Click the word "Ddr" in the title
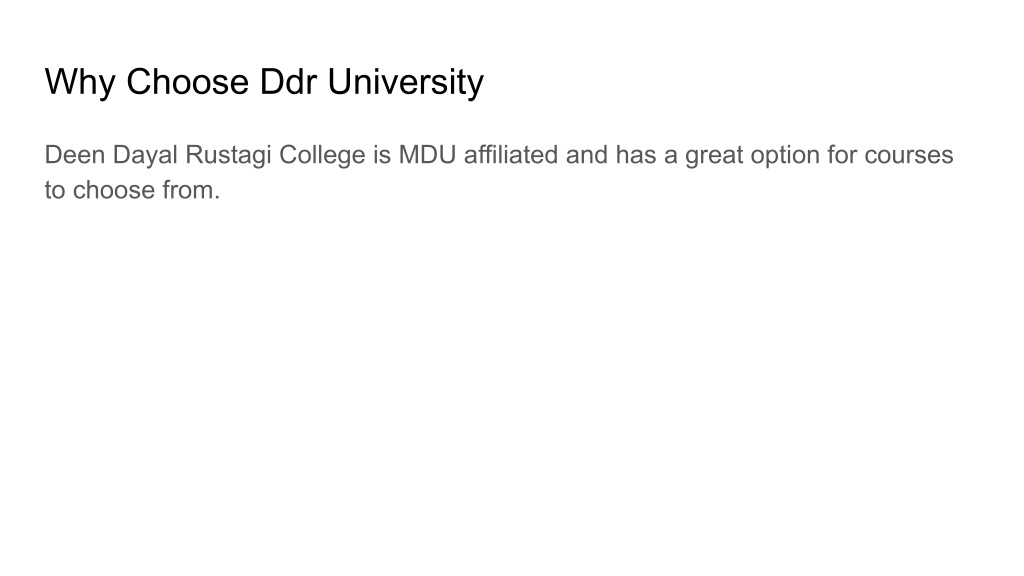Image resolution: width=1024 pixels, height=576 pixels. [x=288, y=82]
